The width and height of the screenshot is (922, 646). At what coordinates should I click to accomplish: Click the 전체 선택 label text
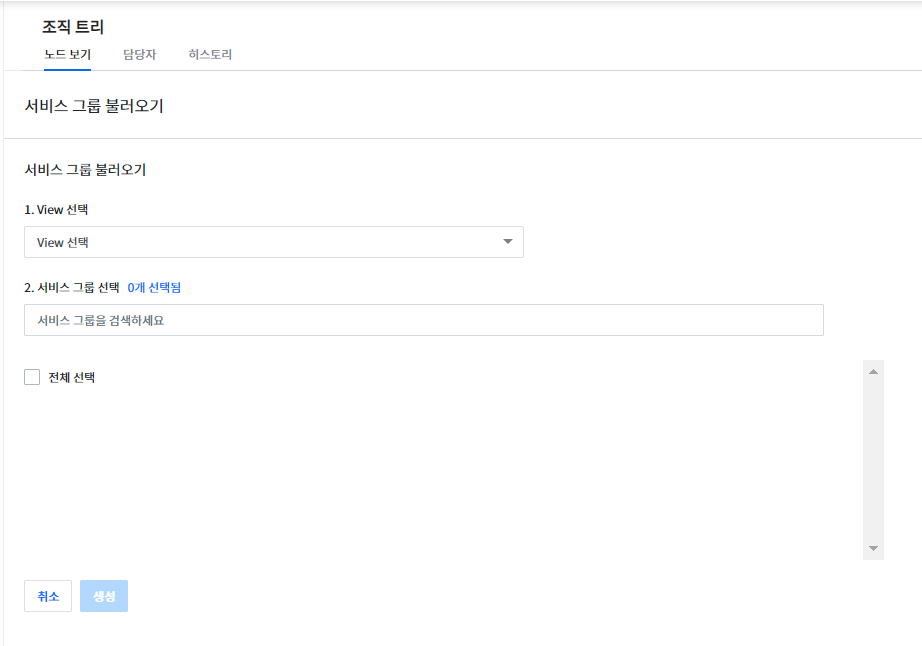coord(71,378)
